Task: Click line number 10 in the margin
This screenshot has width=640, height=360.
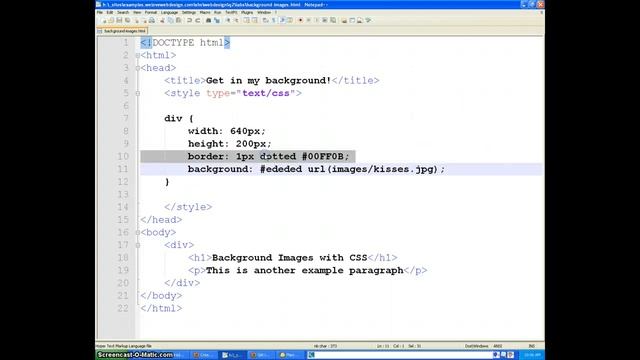Action: coord(123,156)
